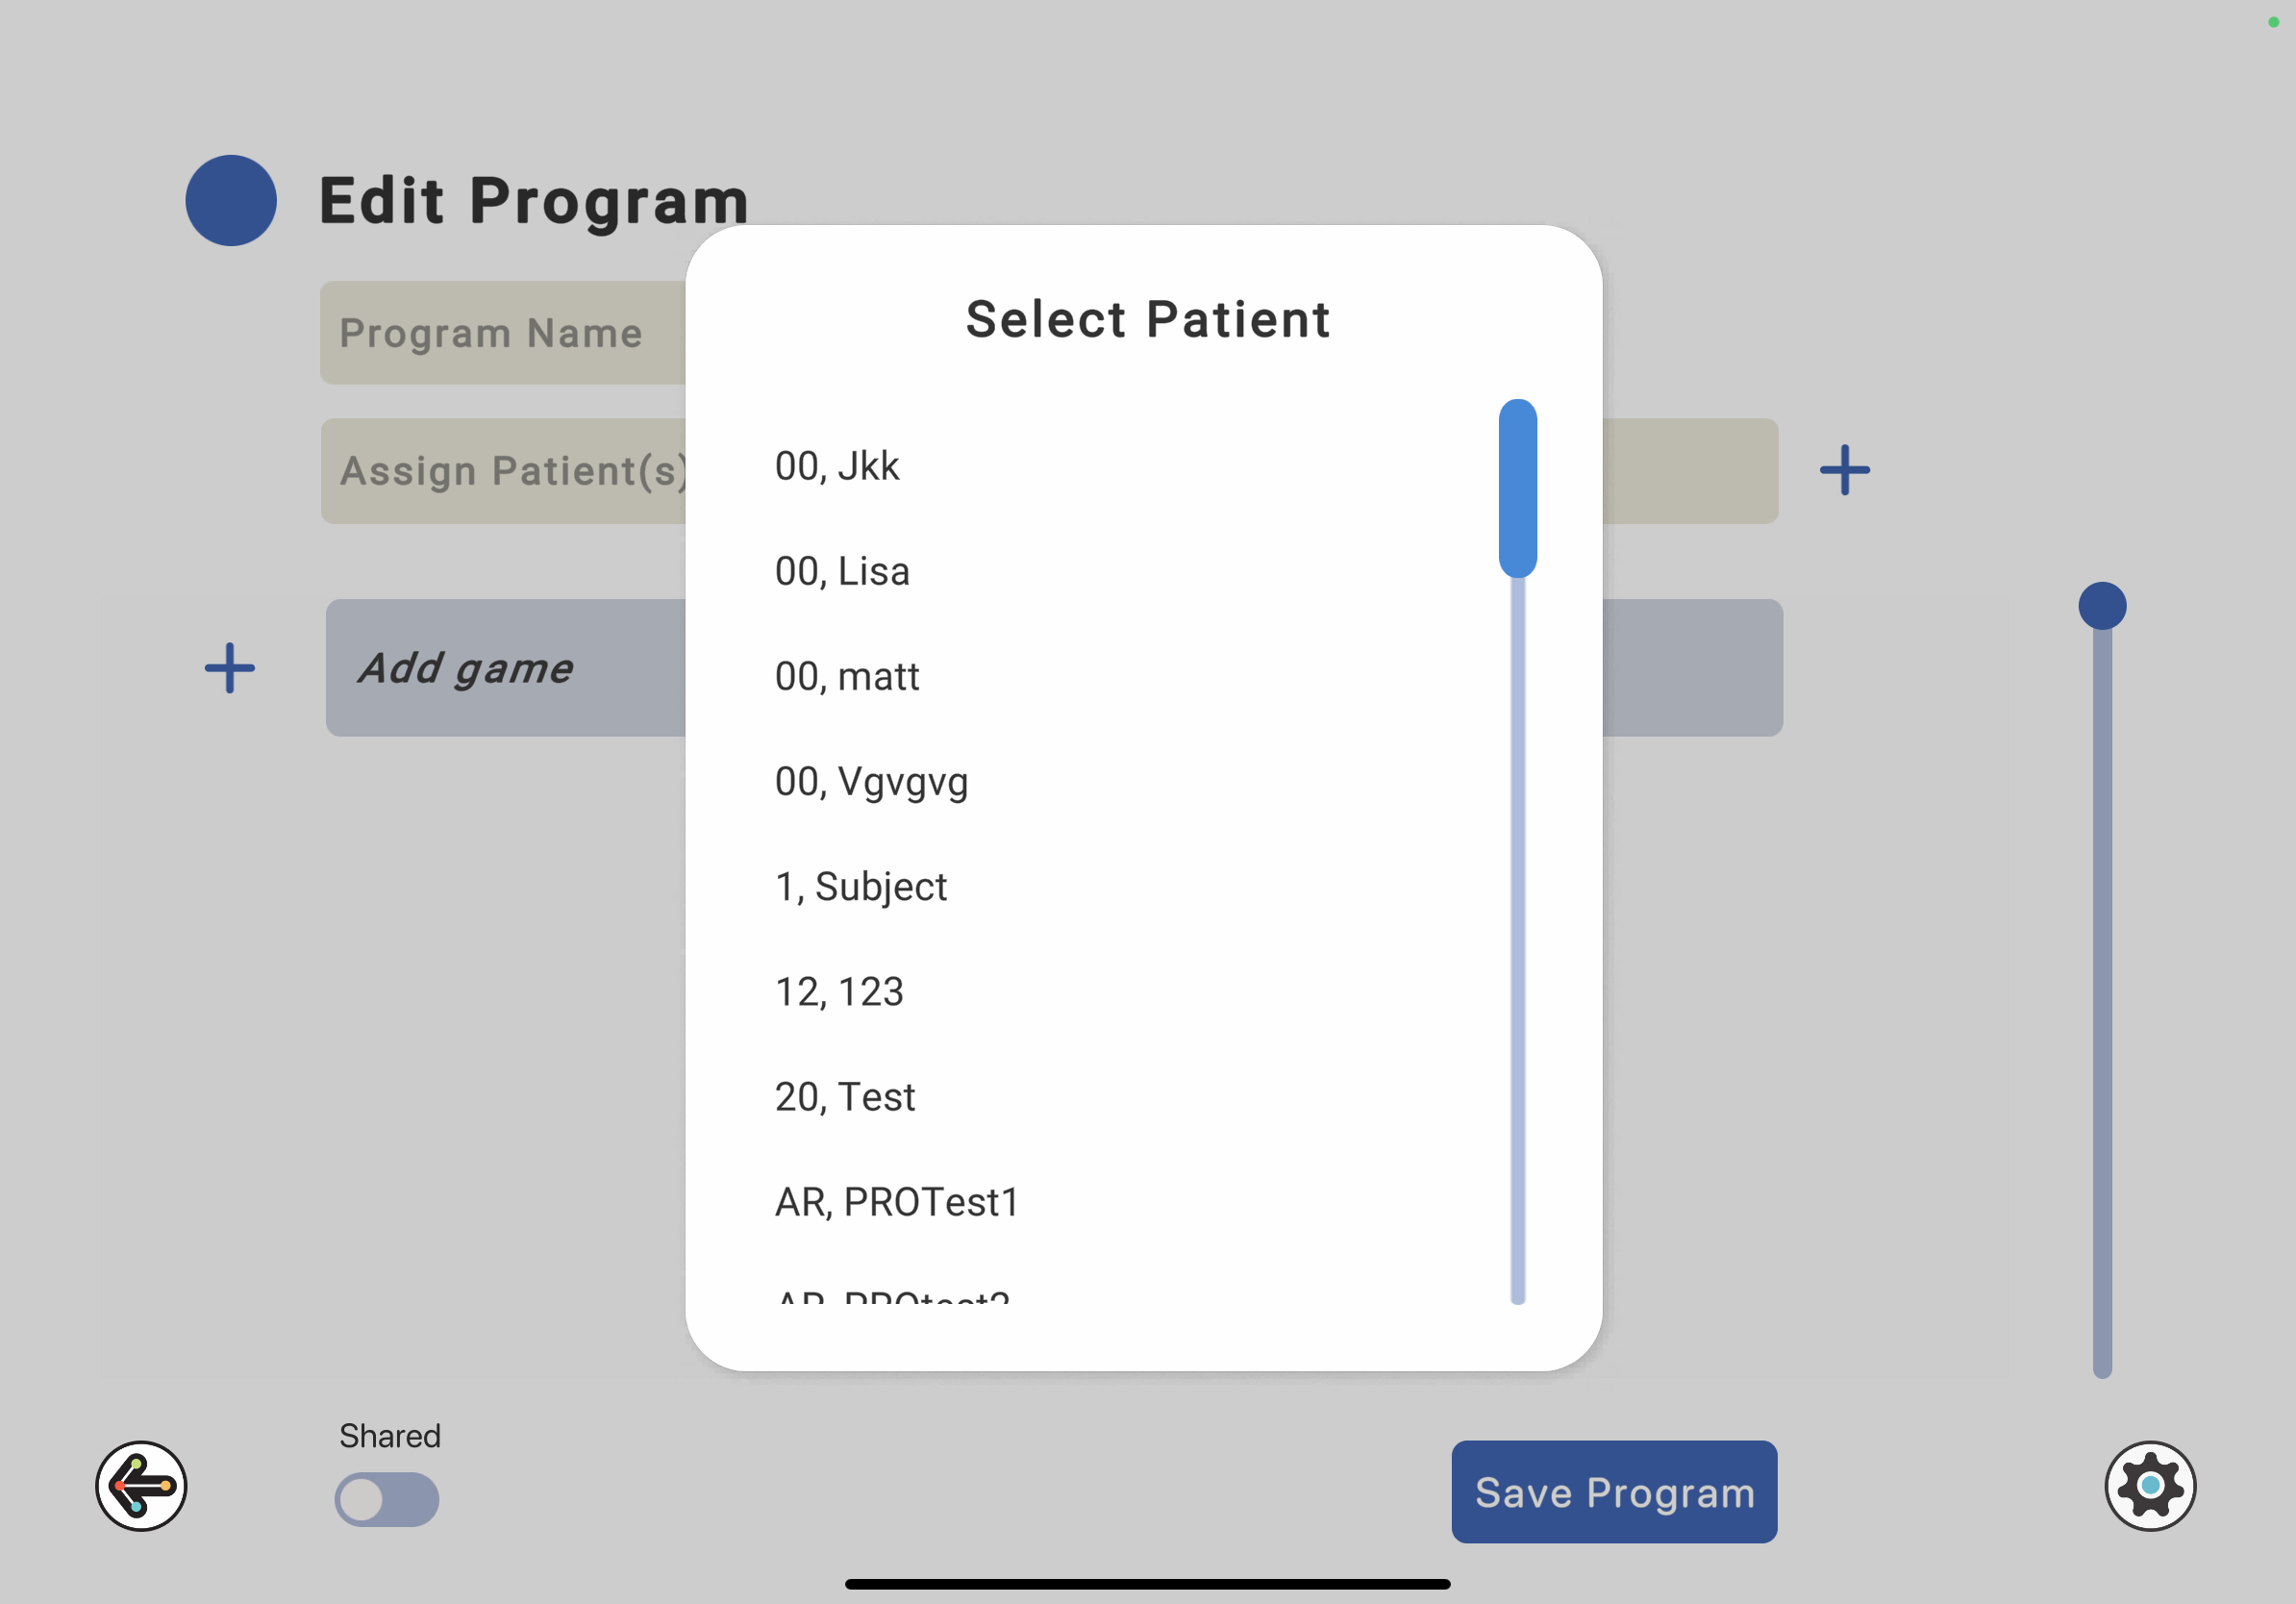Select patient "00, Jkk"
The image size is (2296, 1604).
pyautogui.click(x=837, y=466)
